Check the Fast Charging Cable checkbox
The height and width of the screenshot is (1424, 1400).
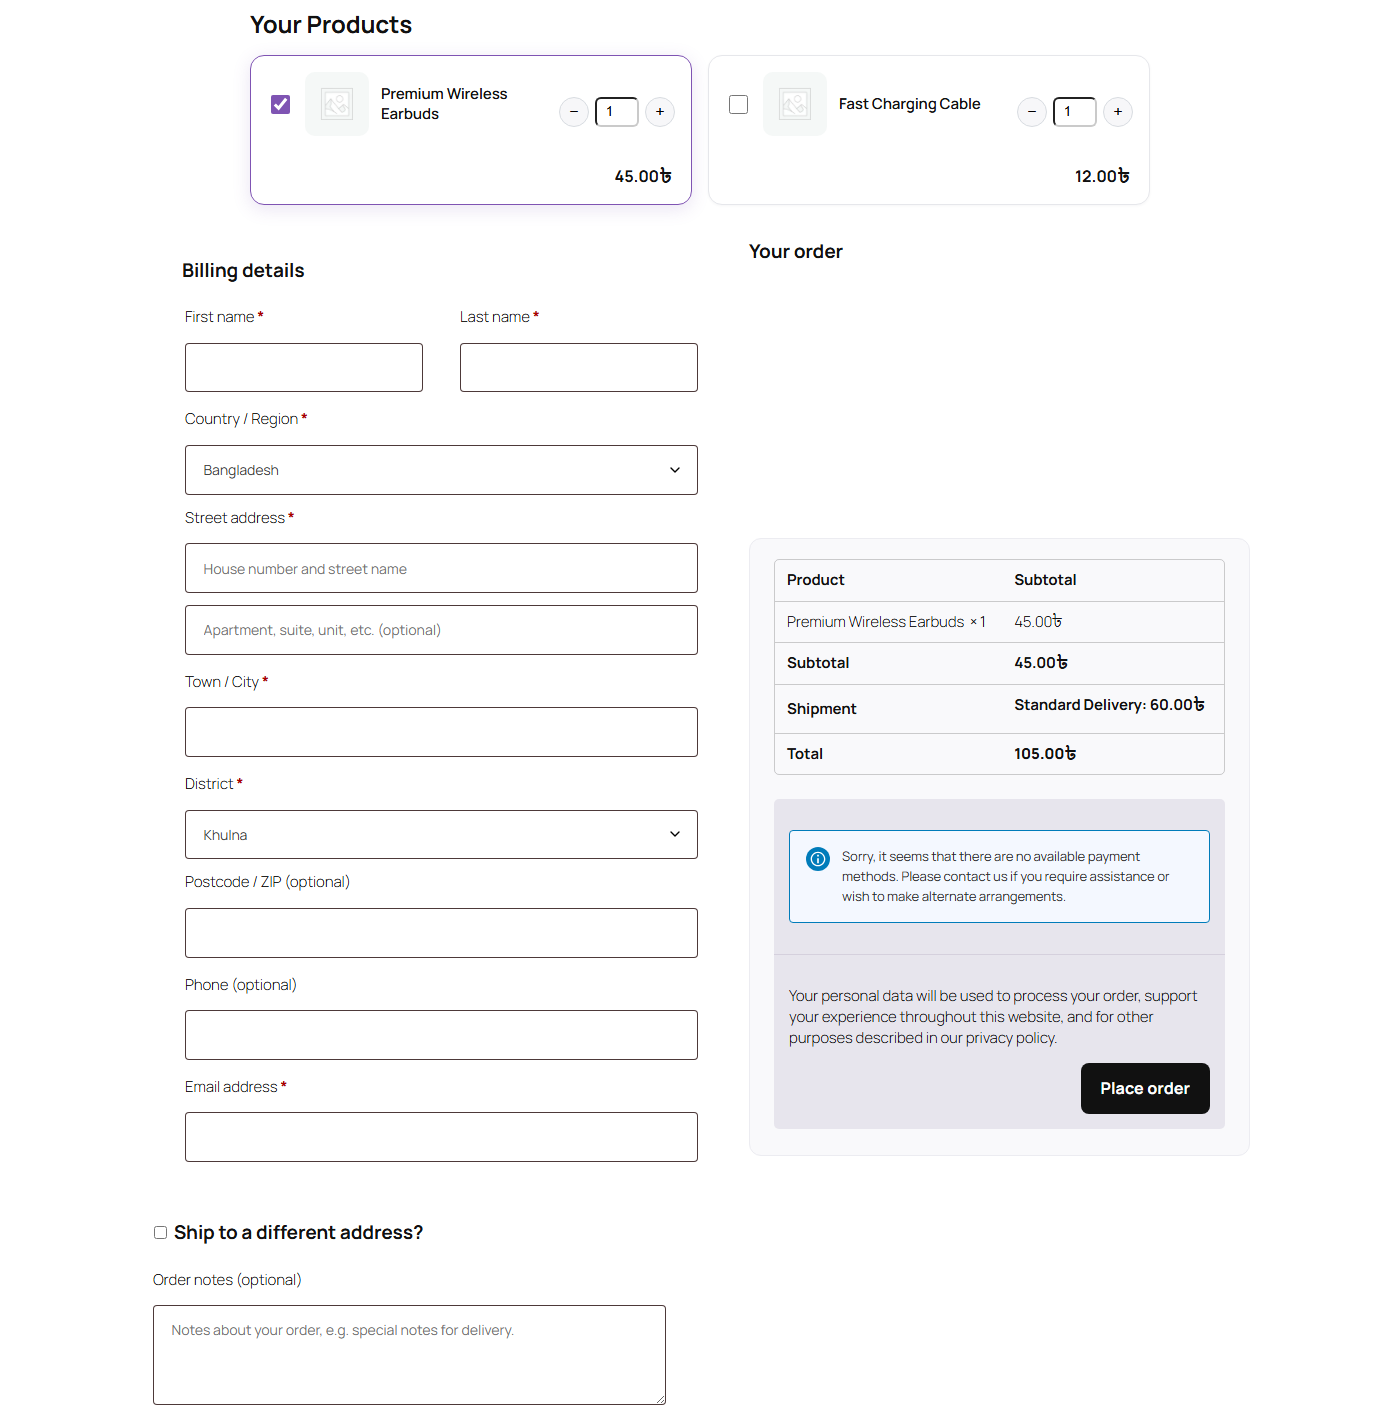pos(739,104)
